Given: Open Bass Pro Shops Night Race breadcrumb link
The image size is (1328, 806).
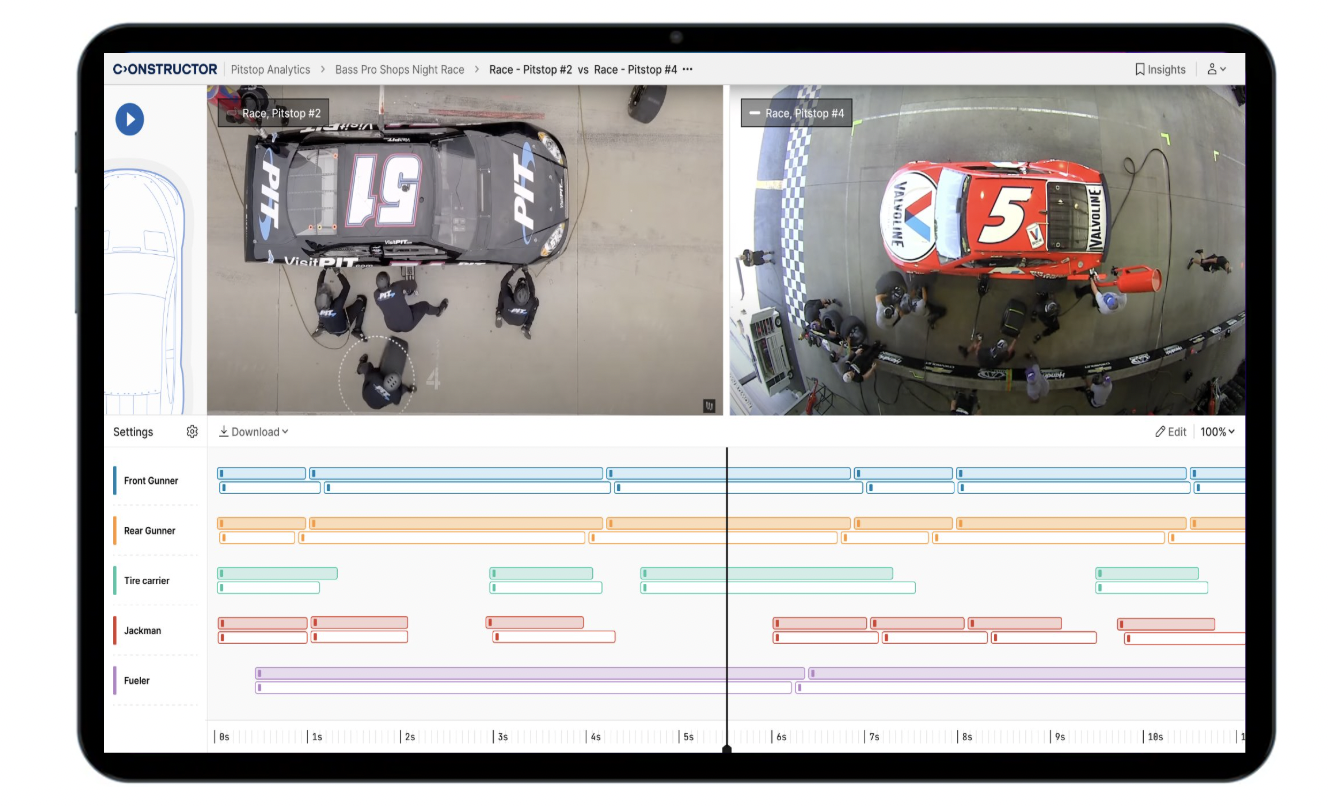Looking at the screenshot, I should coord(398,69).
